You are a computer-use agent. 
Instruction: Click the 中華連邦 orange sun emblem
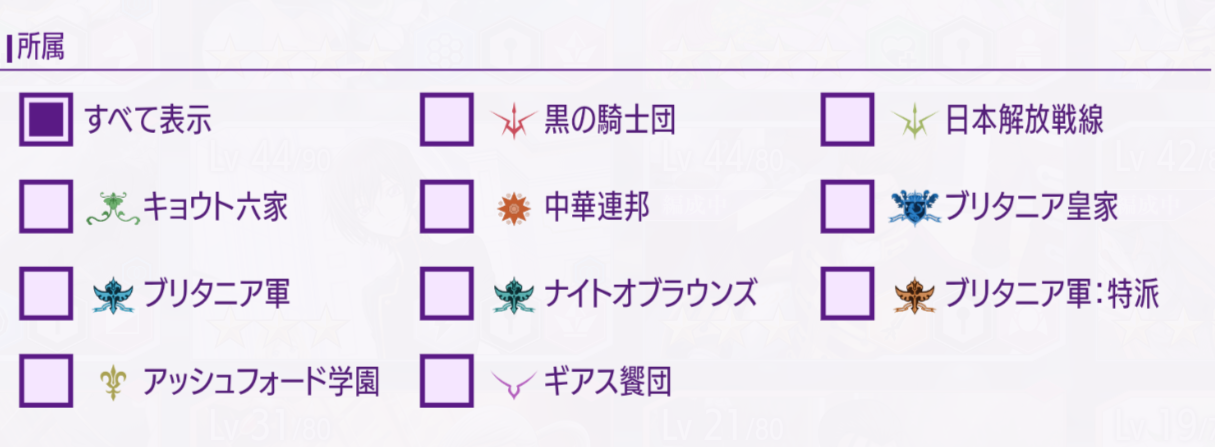click(512, 207)
